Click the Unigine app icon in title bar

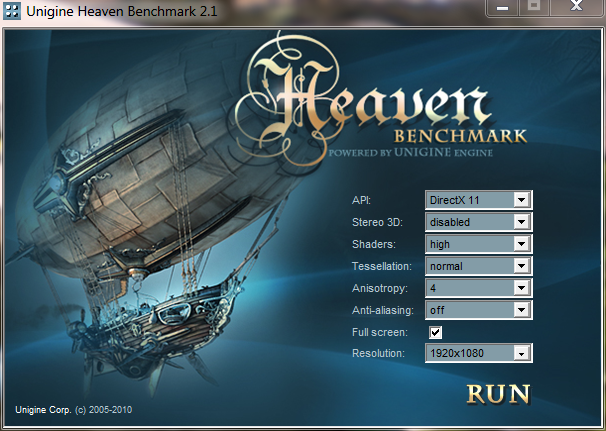tap(12, 11)
